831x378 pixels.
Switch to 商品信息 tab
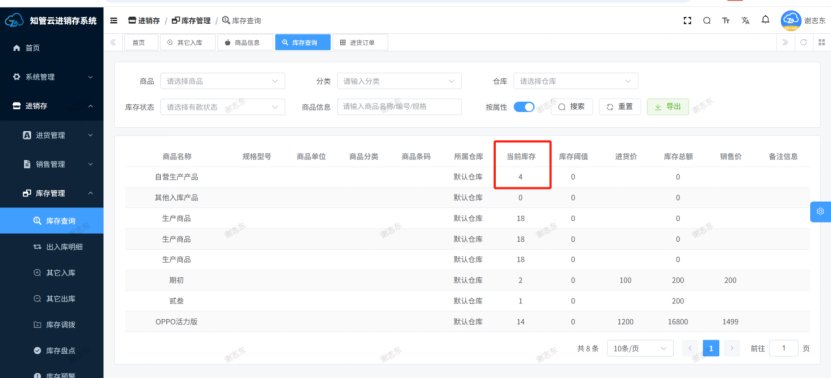[x=245, y=42]
